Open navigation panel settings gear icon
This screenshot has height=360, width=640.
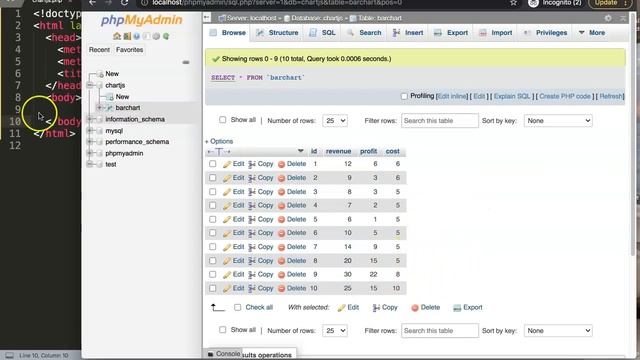tap(156, 36)
